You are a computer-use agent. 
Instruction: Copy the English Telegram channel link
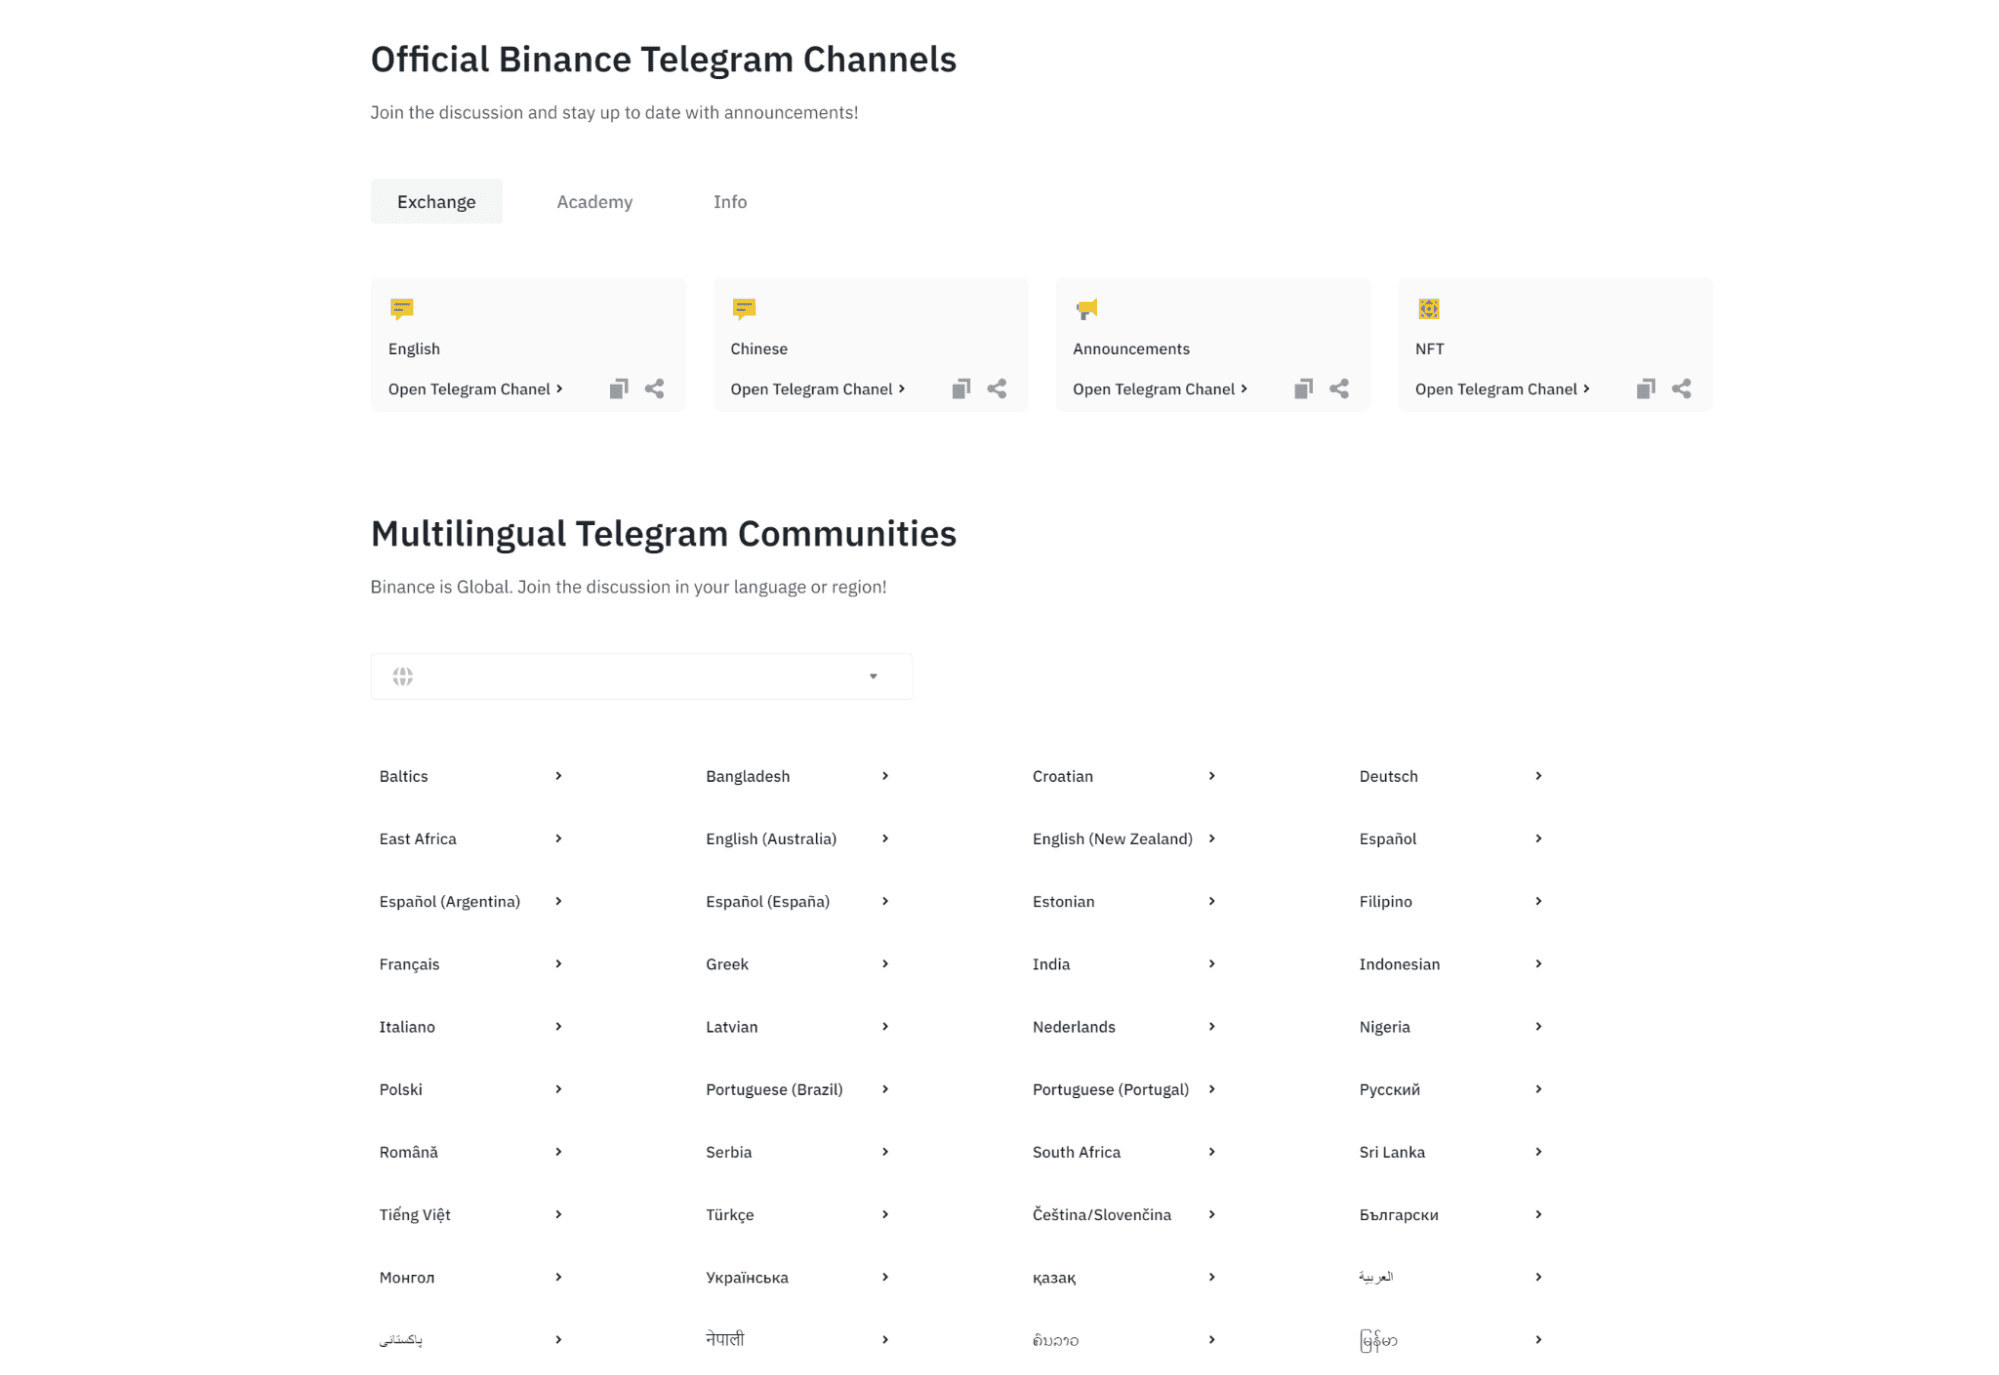(x=618, y=389)
